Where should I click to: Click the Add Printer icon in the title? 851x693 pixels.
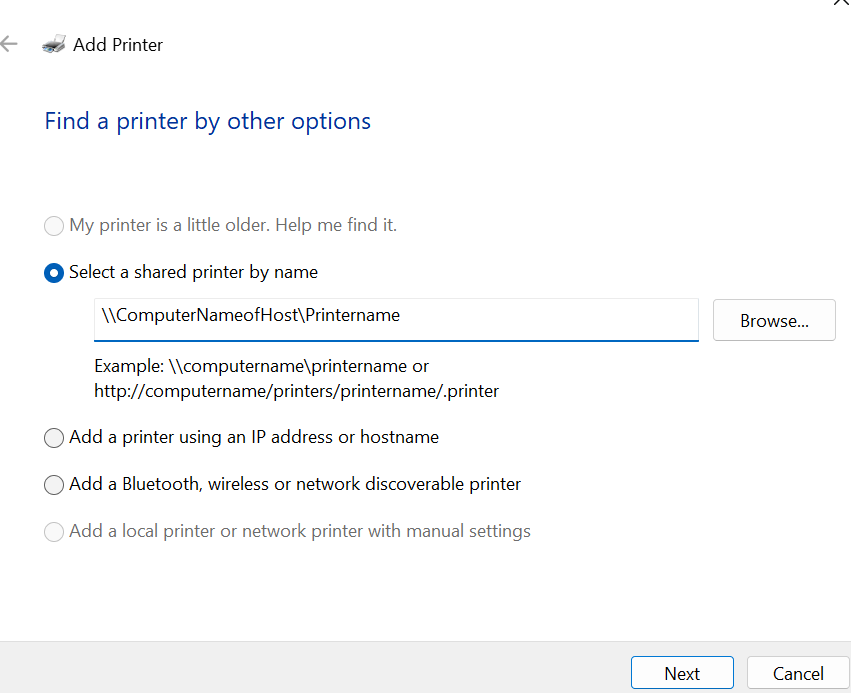(x=54, y=44)
